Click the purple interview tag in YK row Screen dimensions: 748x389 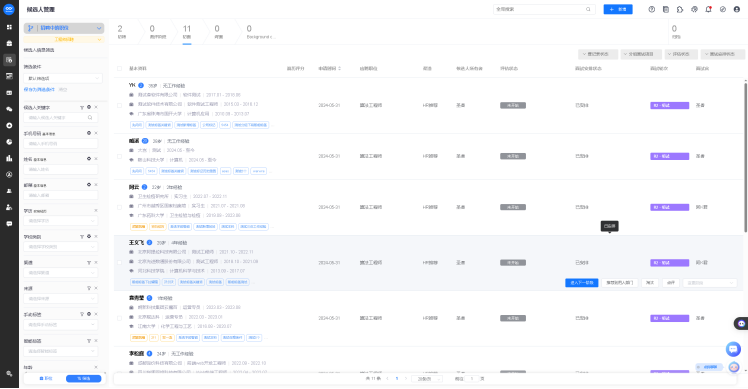click(669, 105)
